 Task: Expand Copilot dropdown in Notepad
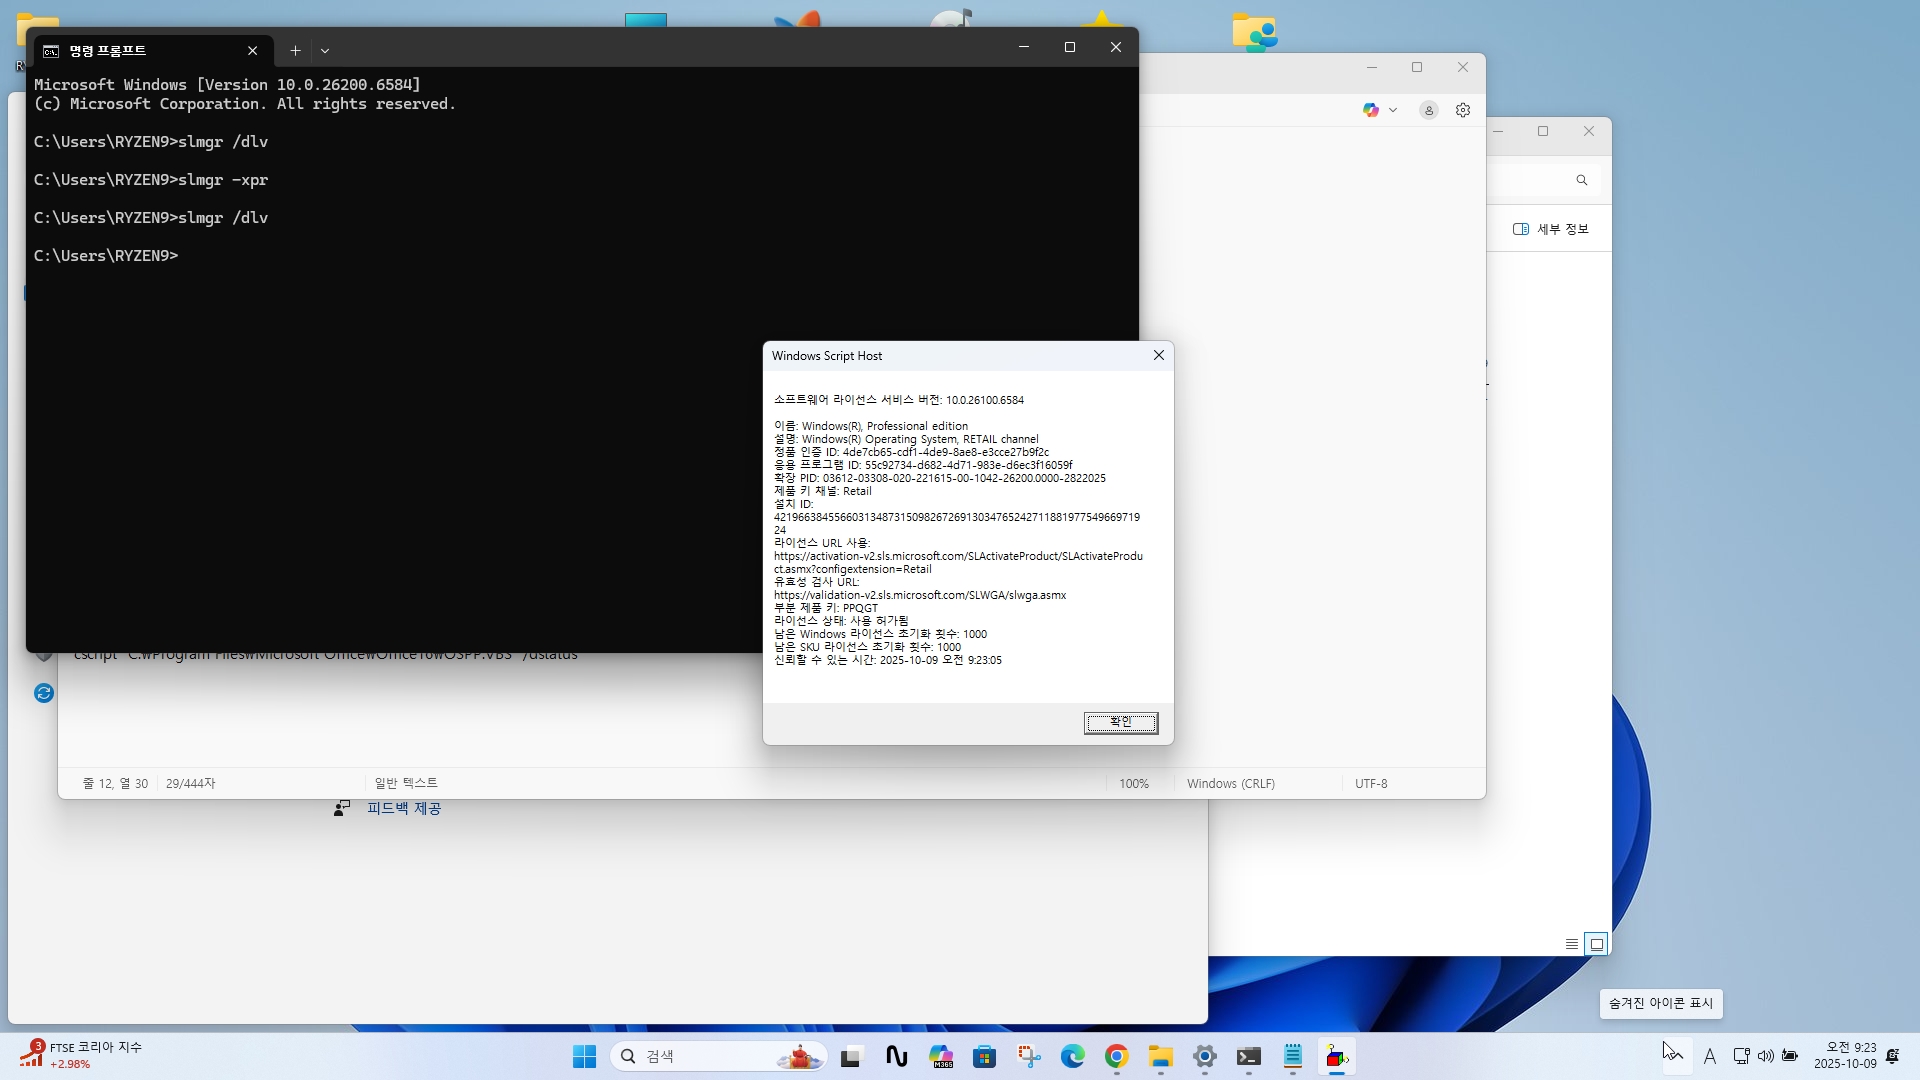(x=1392, y=110)
